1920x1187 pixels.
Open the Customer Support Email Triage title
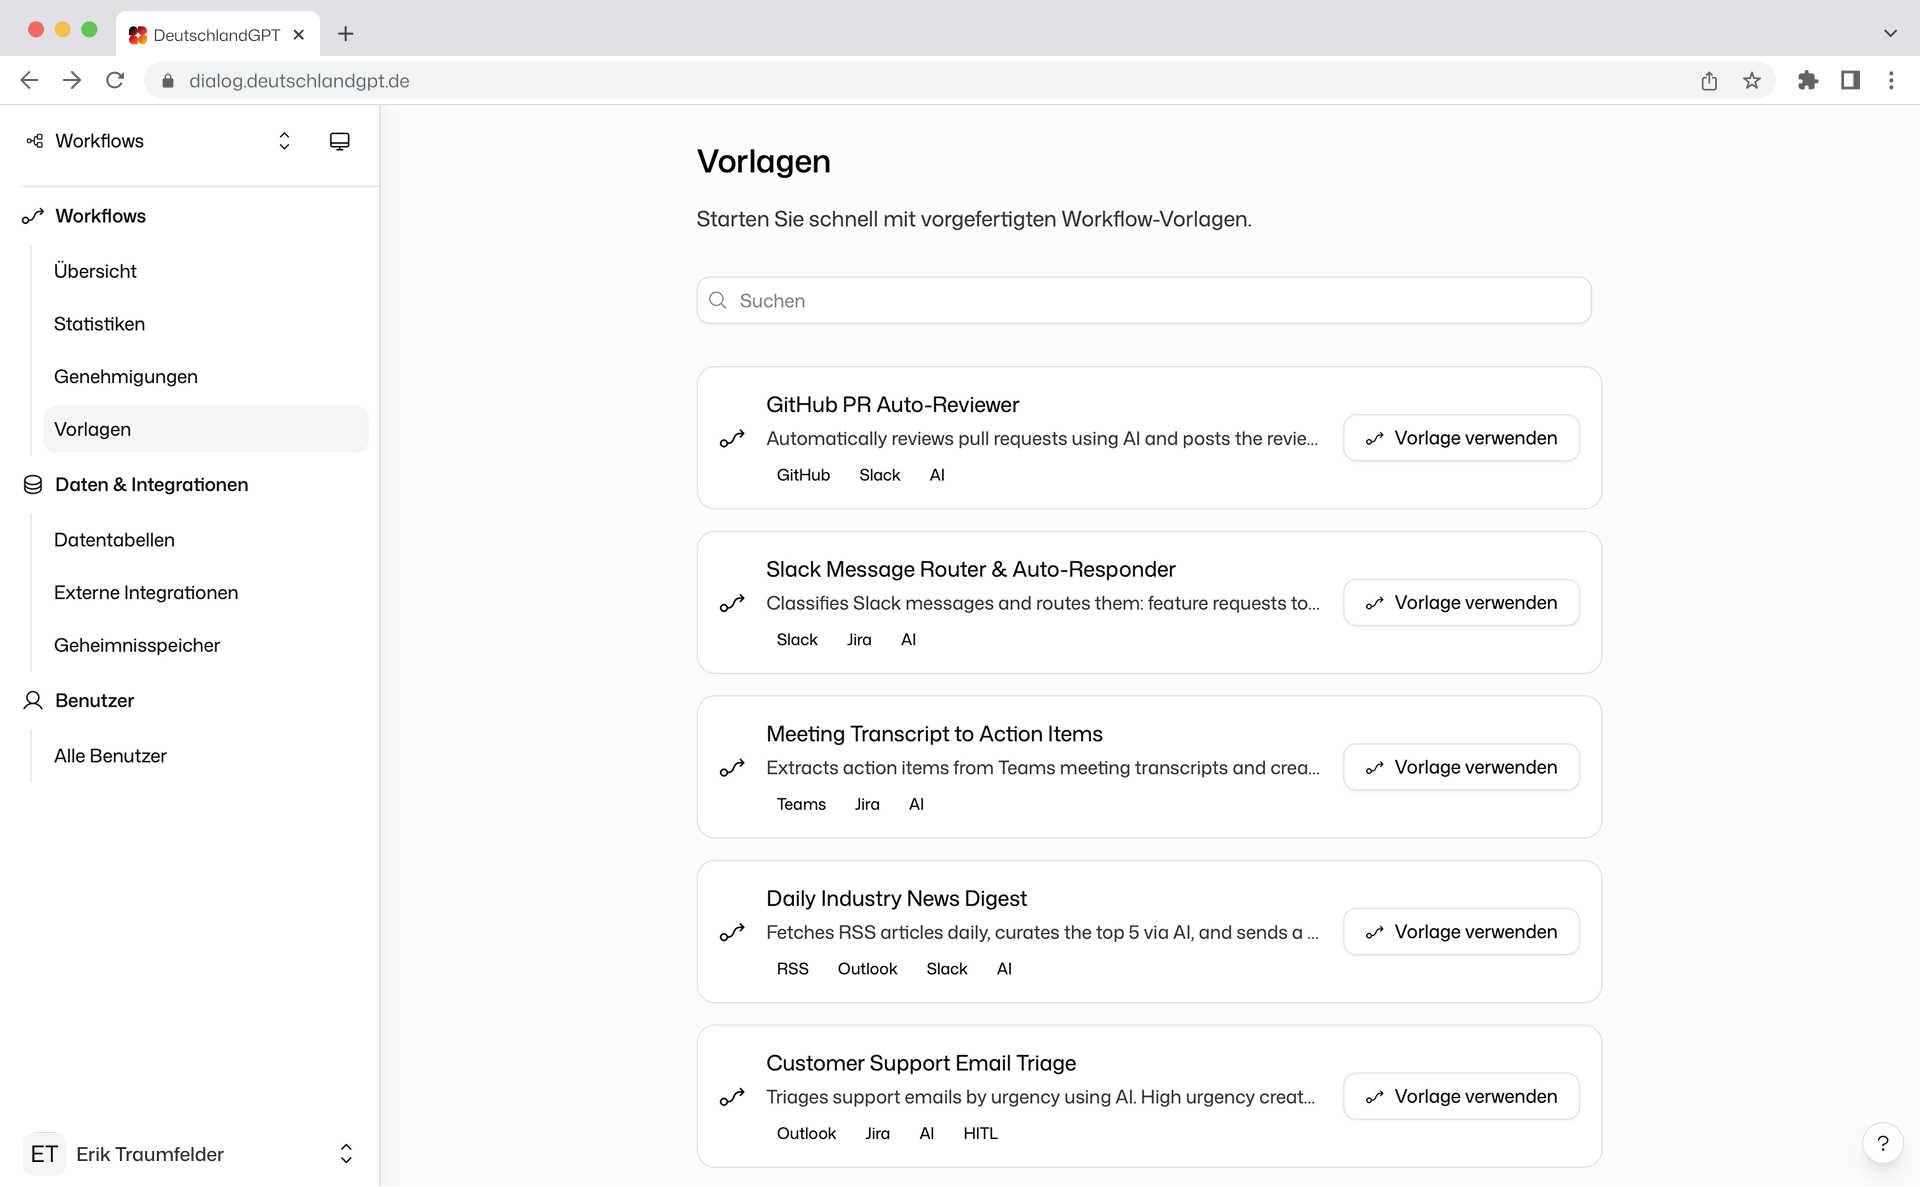pos(921,1063)
